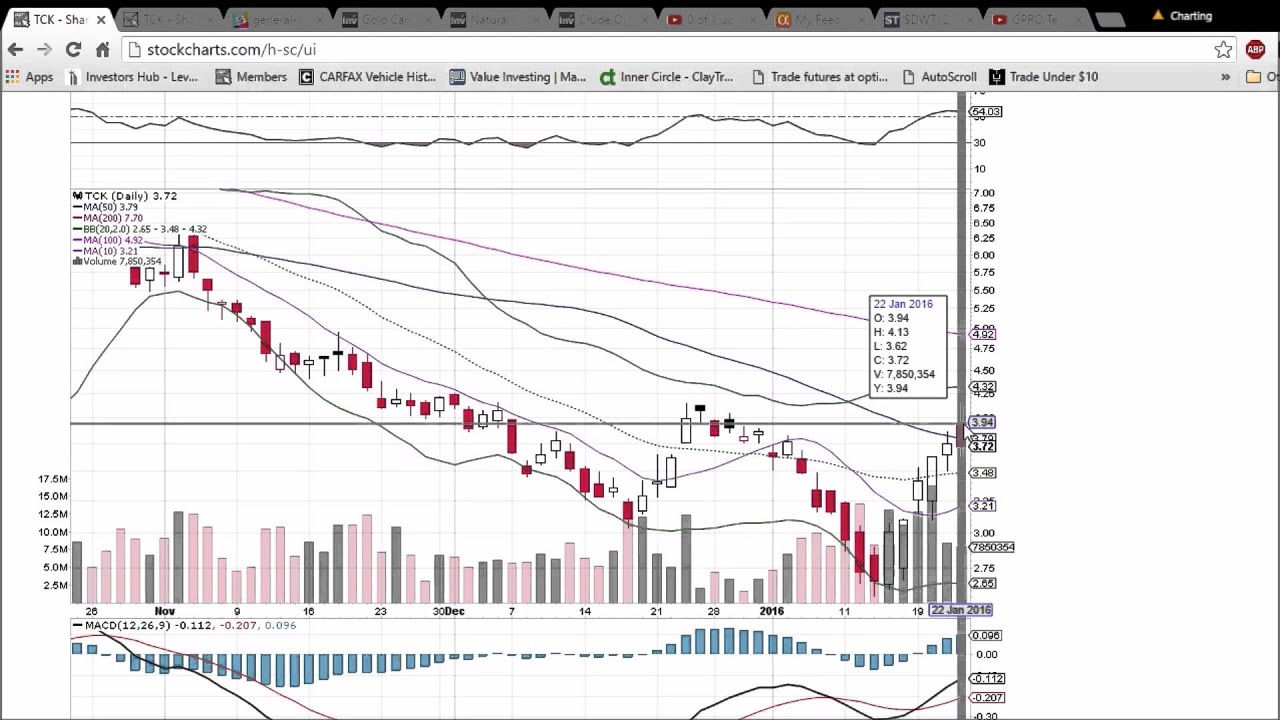This screenshot has width=1280, height=720.
Task: Open the Apps shortcut in bookmarks bar
Action: coord(29,77)
